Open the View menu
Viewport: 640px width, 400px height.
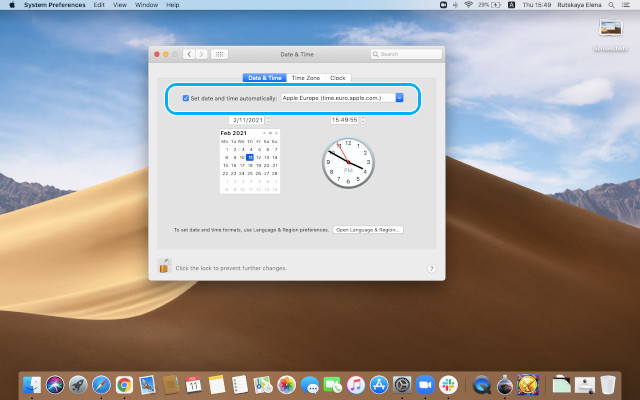point(120,5)
